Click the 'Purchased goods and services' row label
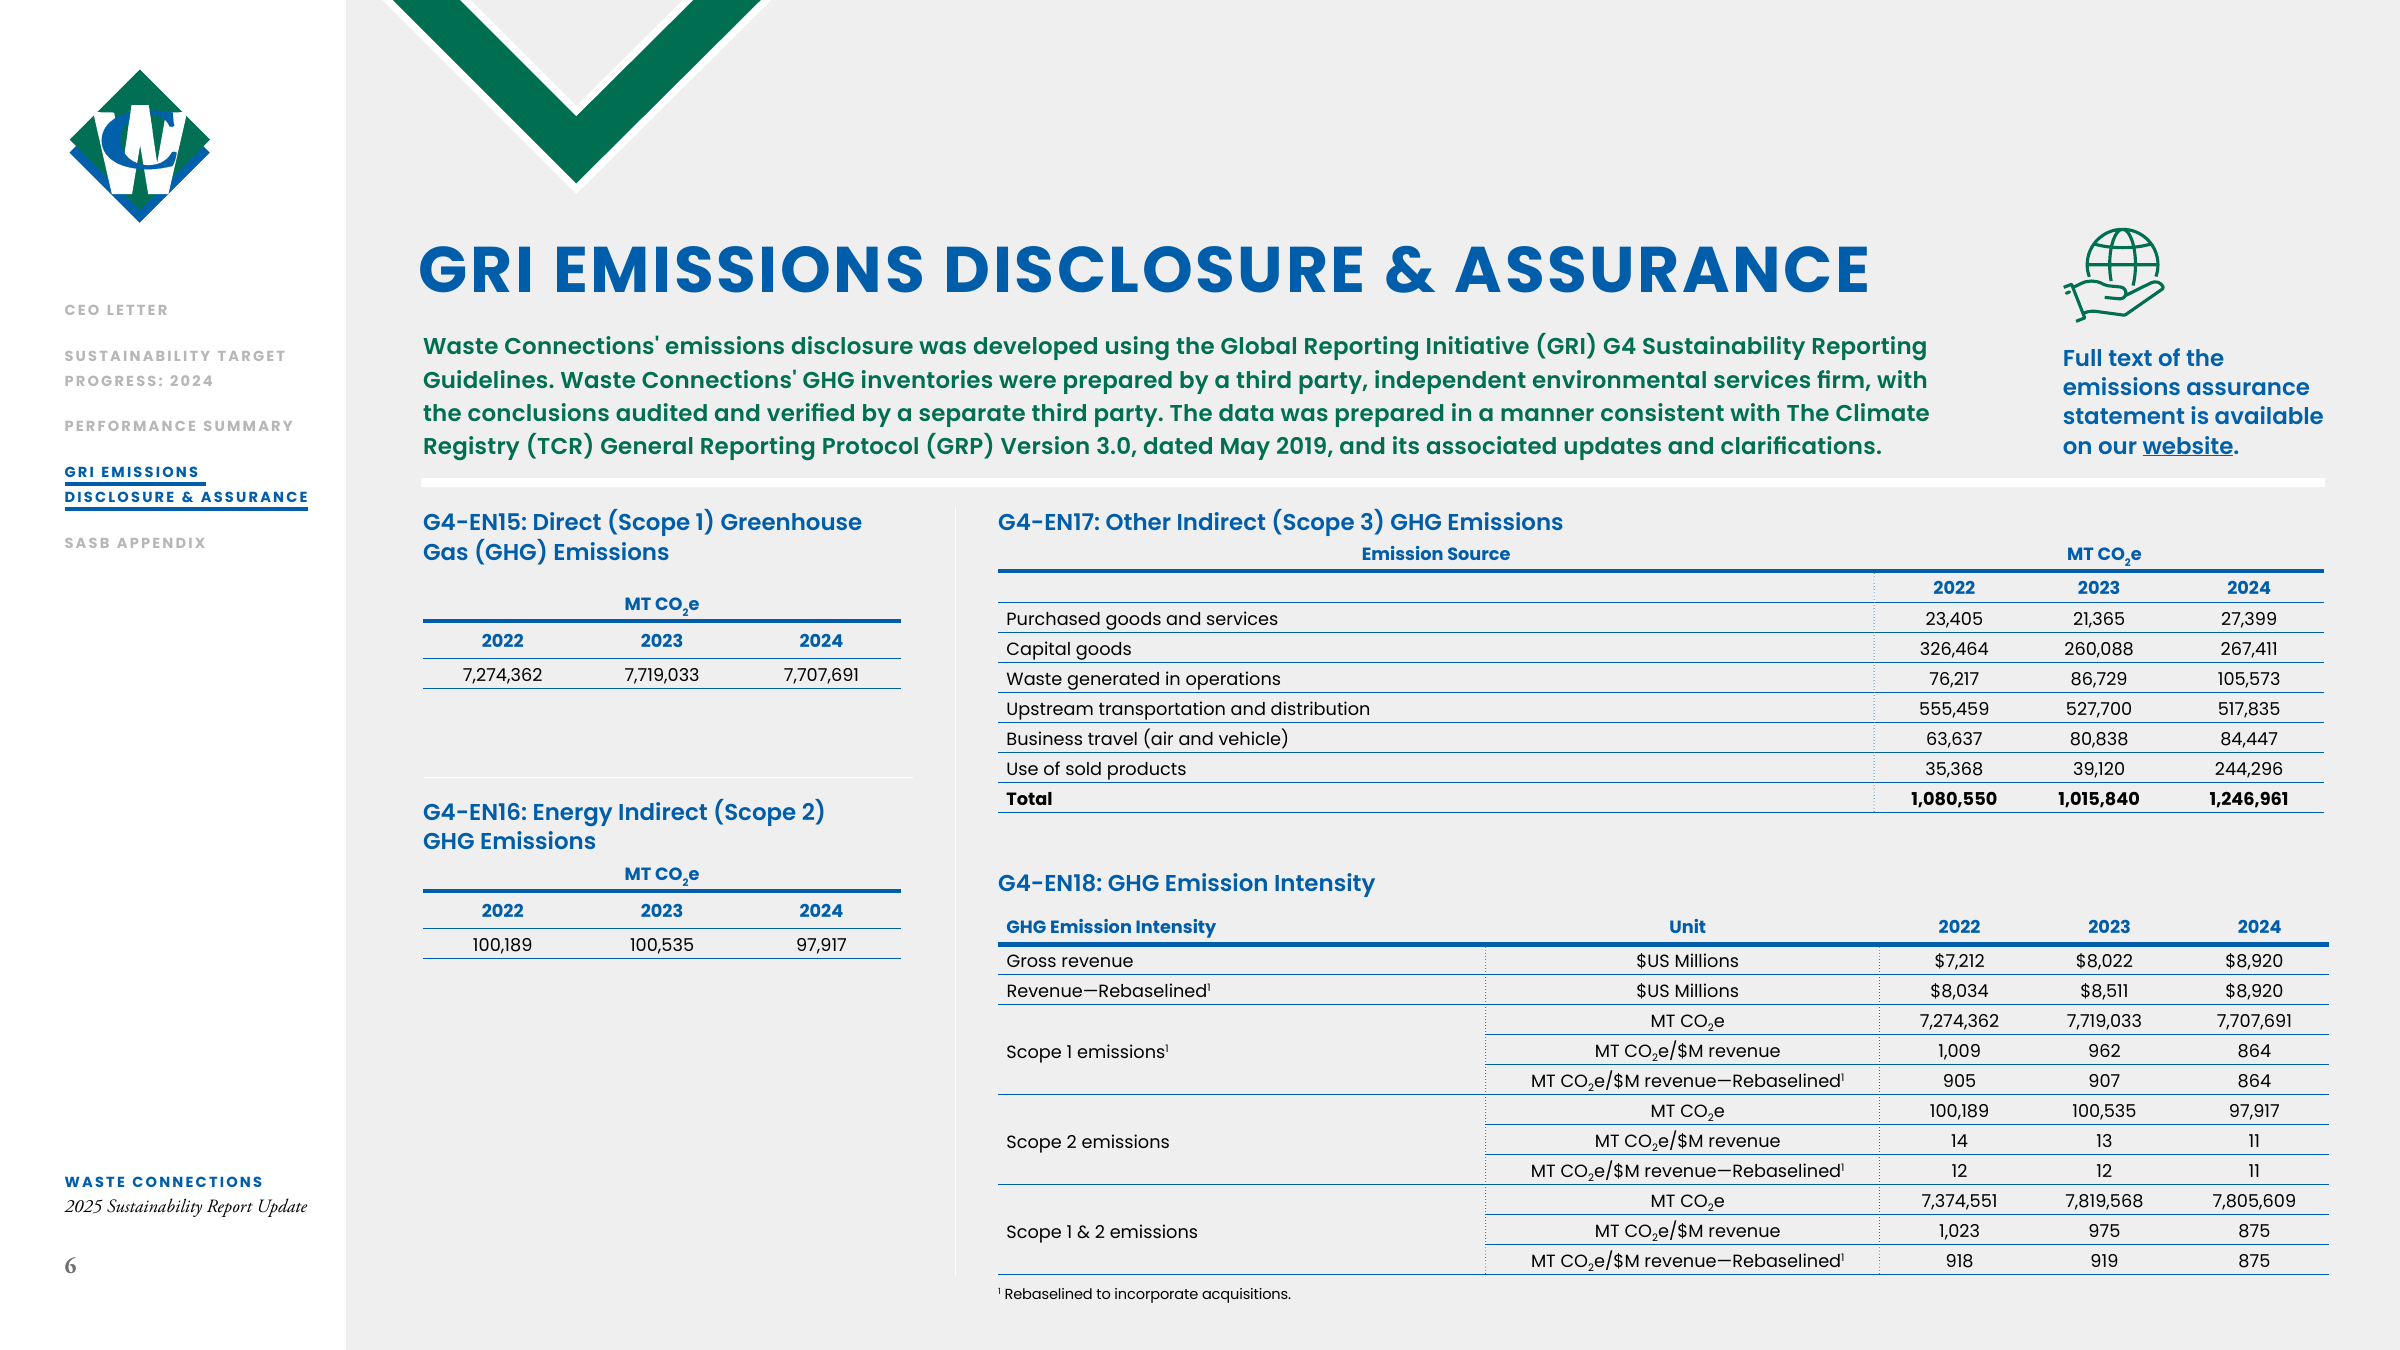The image size is (2400, 1350). click(1142, 619)
